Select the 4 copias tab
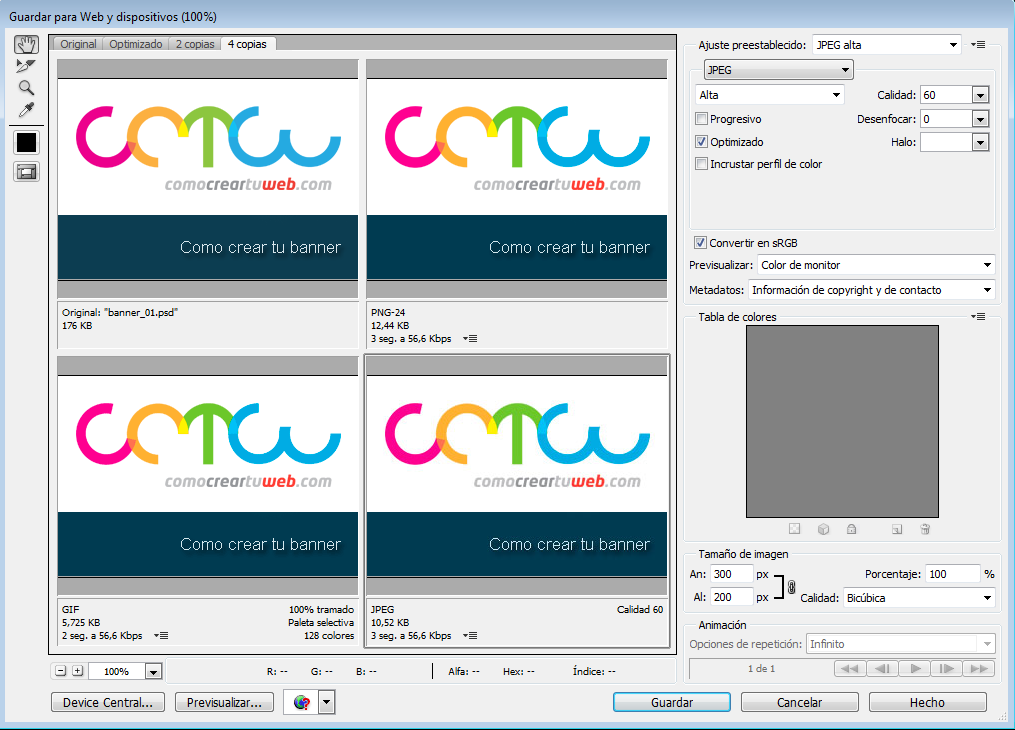 tap(247, 44)
